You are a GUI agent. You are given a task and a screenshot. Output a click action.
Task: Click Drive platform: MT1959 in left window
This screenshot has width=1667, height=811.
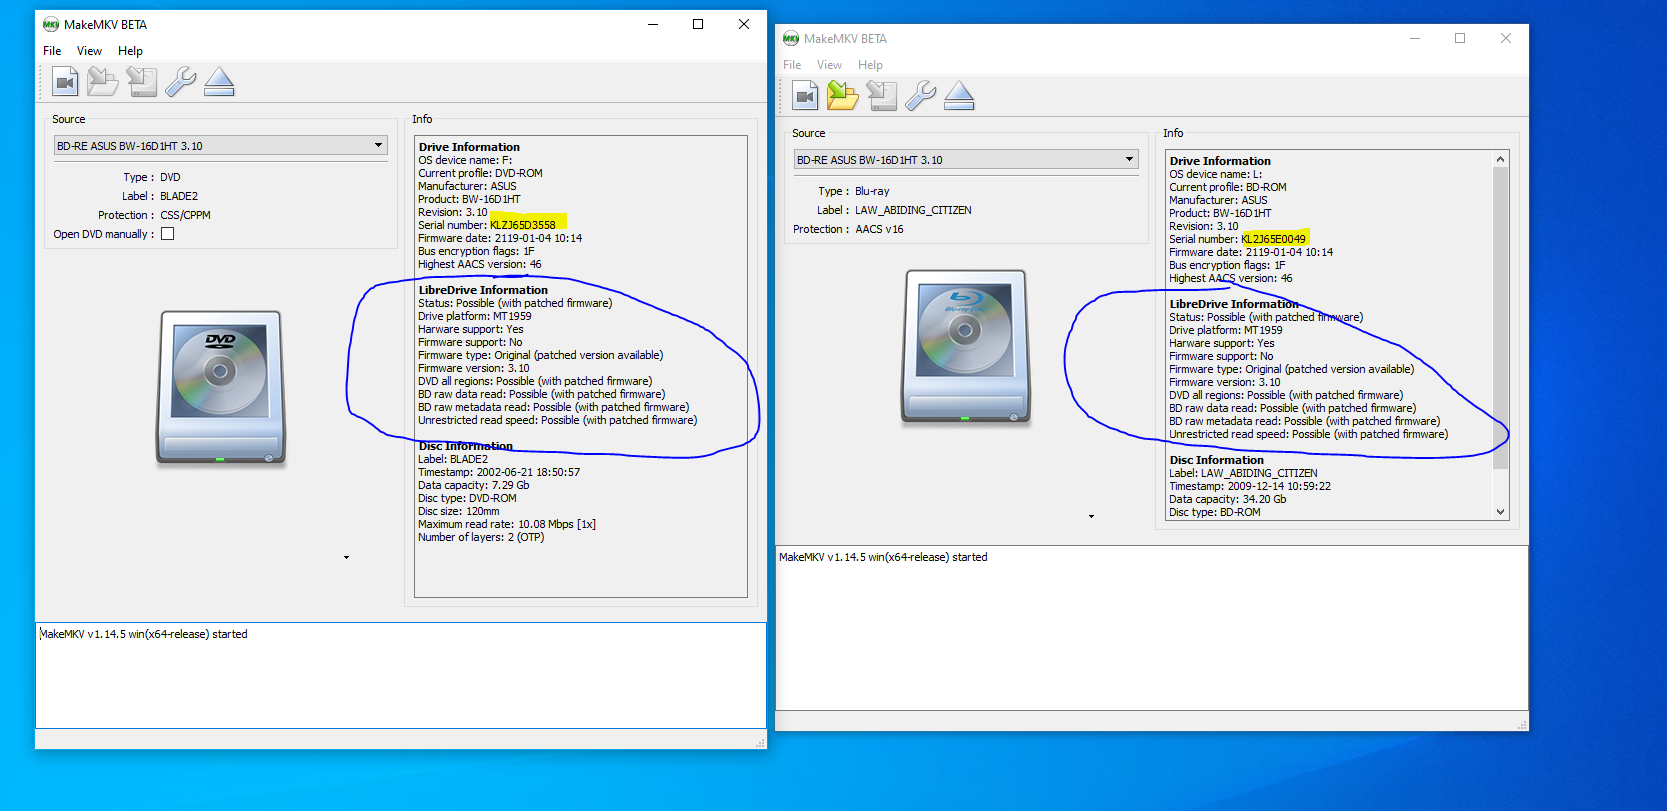point(475,316)
